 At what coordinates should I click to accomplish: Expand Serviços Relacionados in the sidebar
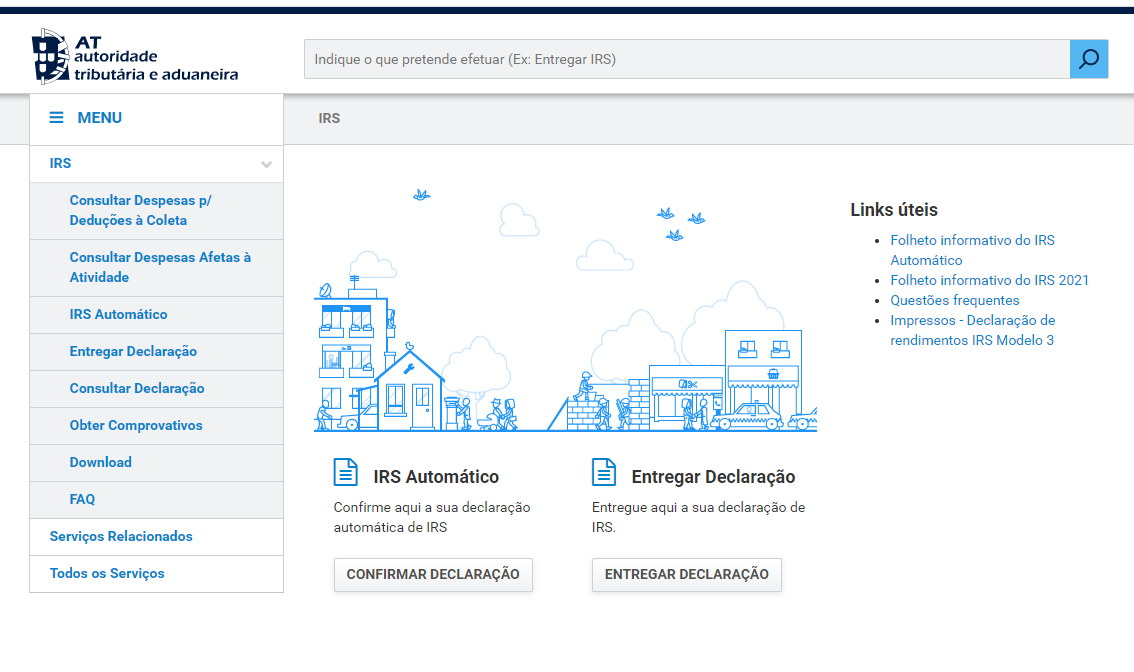[x=121, y=536]
